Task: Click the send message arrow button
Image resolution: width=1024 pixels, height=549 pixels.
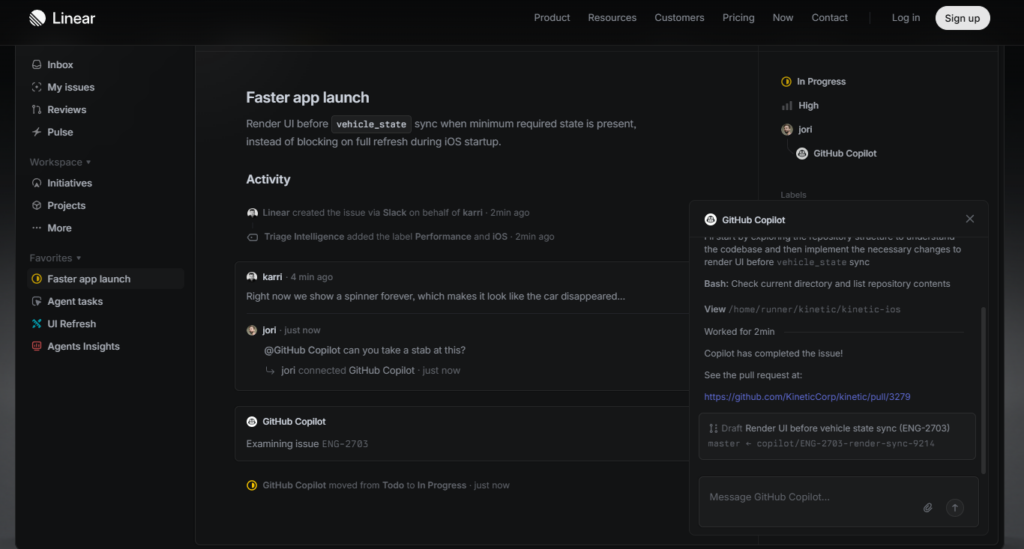Action: tap(955, 508)
